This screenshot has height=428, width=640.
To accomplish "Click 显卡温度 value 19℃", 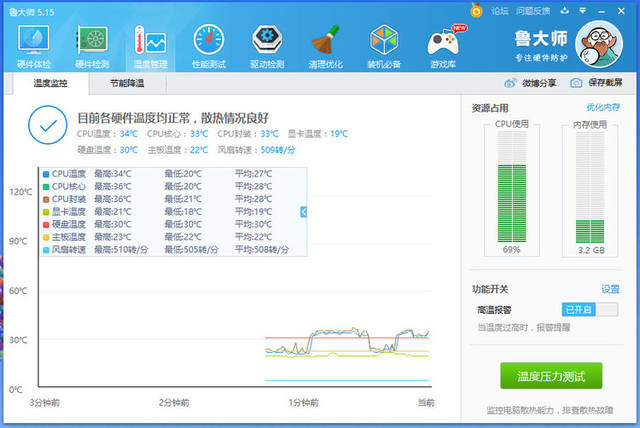I will [339, 134].
